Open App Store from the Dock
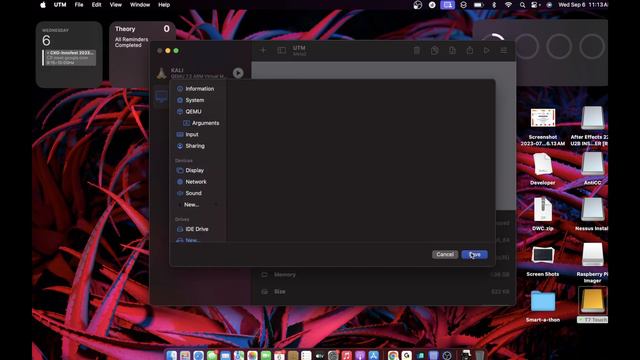Viewport: 640px width, 360px height. tap(373, 355)
